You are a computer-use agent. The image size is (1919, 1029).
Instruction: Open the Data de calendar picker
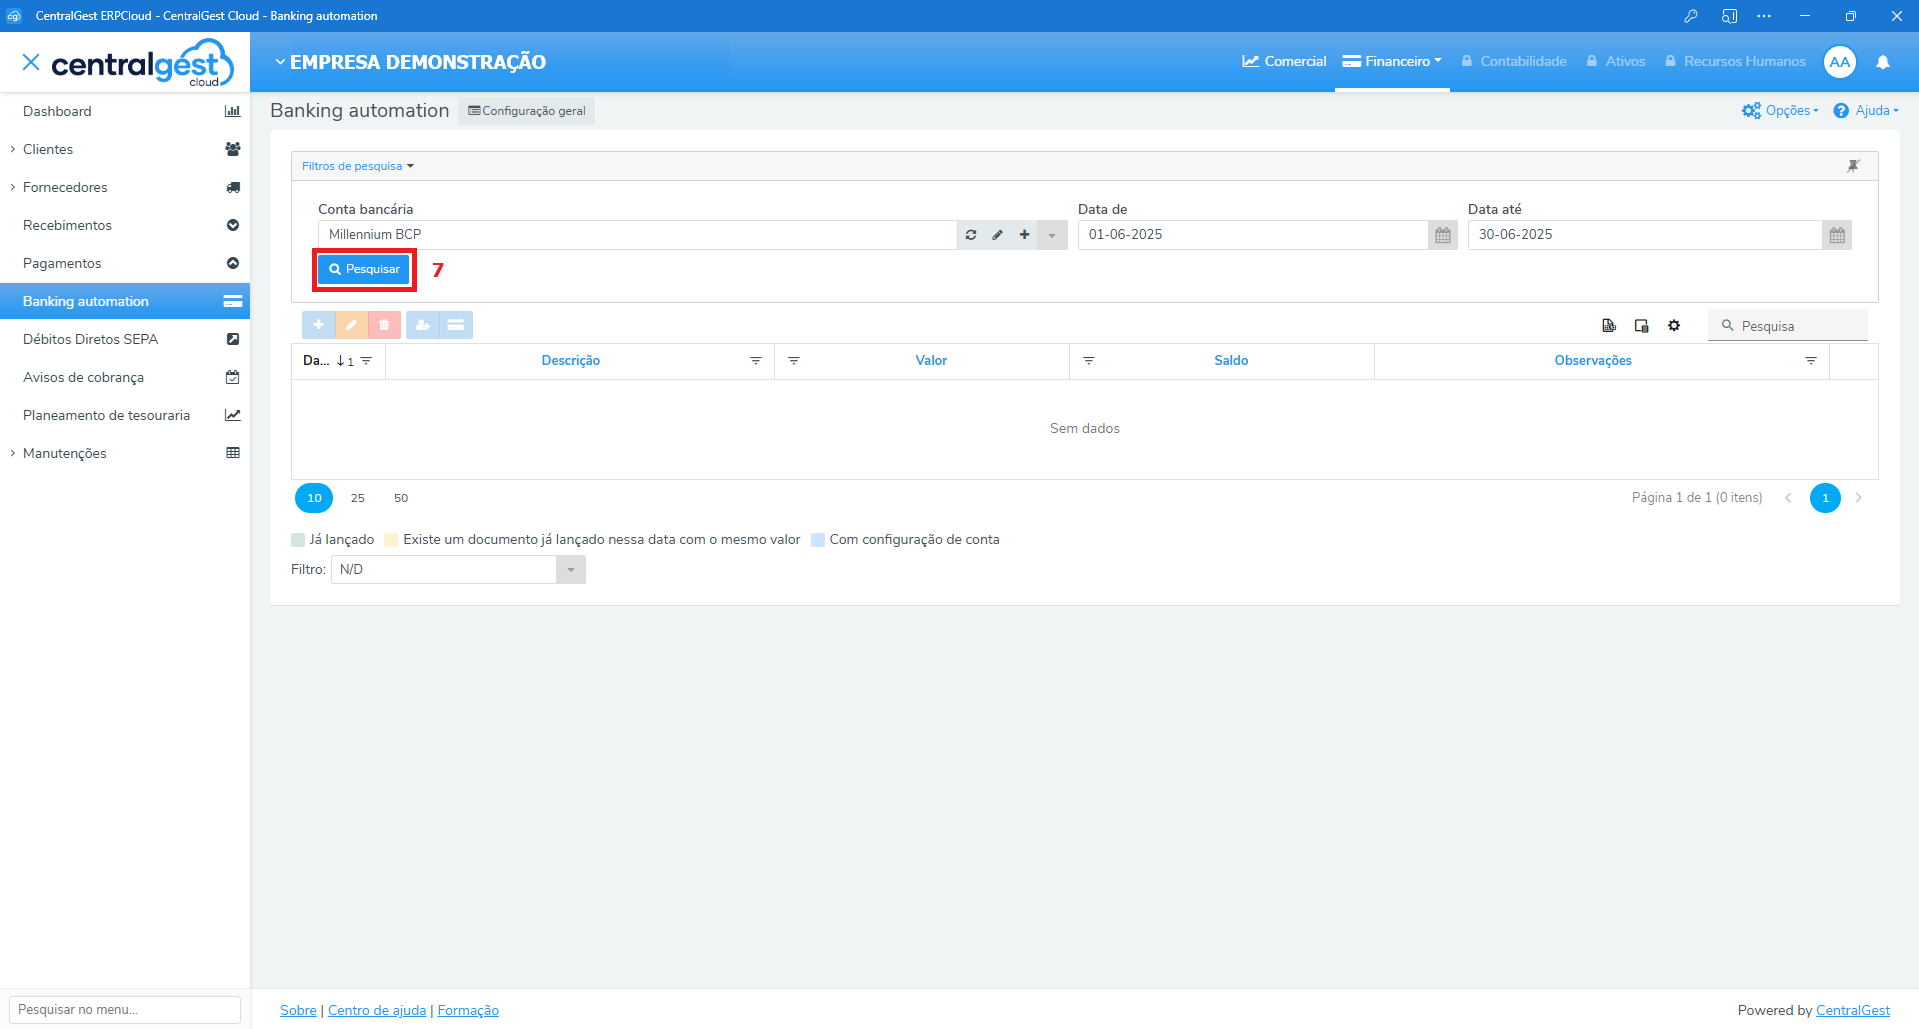click(x=1442, y=235)
